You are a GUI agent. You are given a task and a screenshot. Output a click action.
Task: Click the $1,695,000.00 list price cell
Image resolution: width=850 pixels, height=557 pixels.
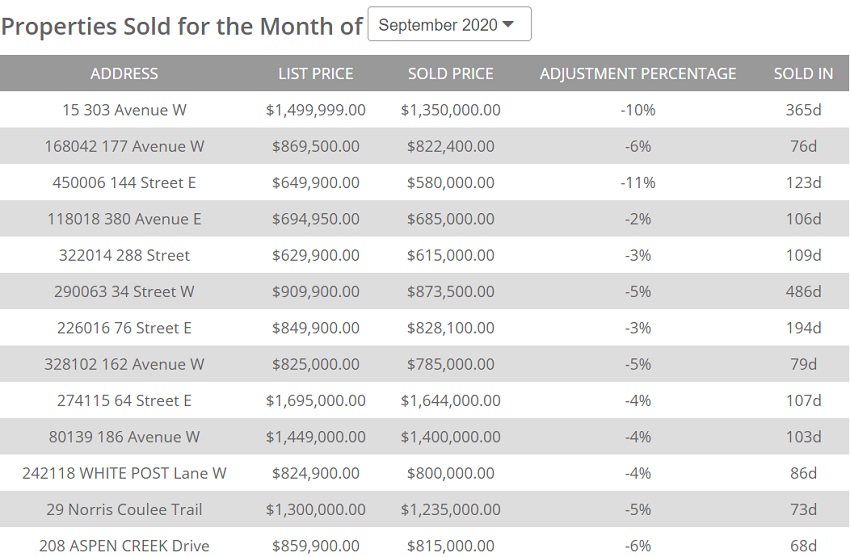click(x=315, y=400)
